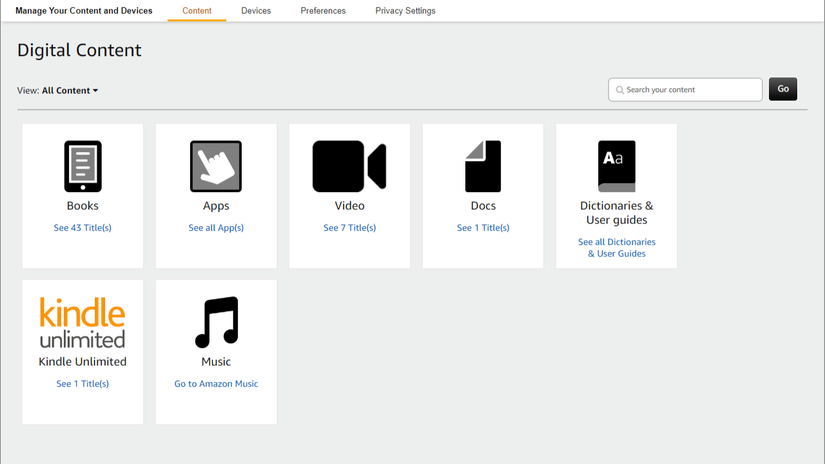
Task: Follow the See 7 Title(s) video link
Action: 349,228
